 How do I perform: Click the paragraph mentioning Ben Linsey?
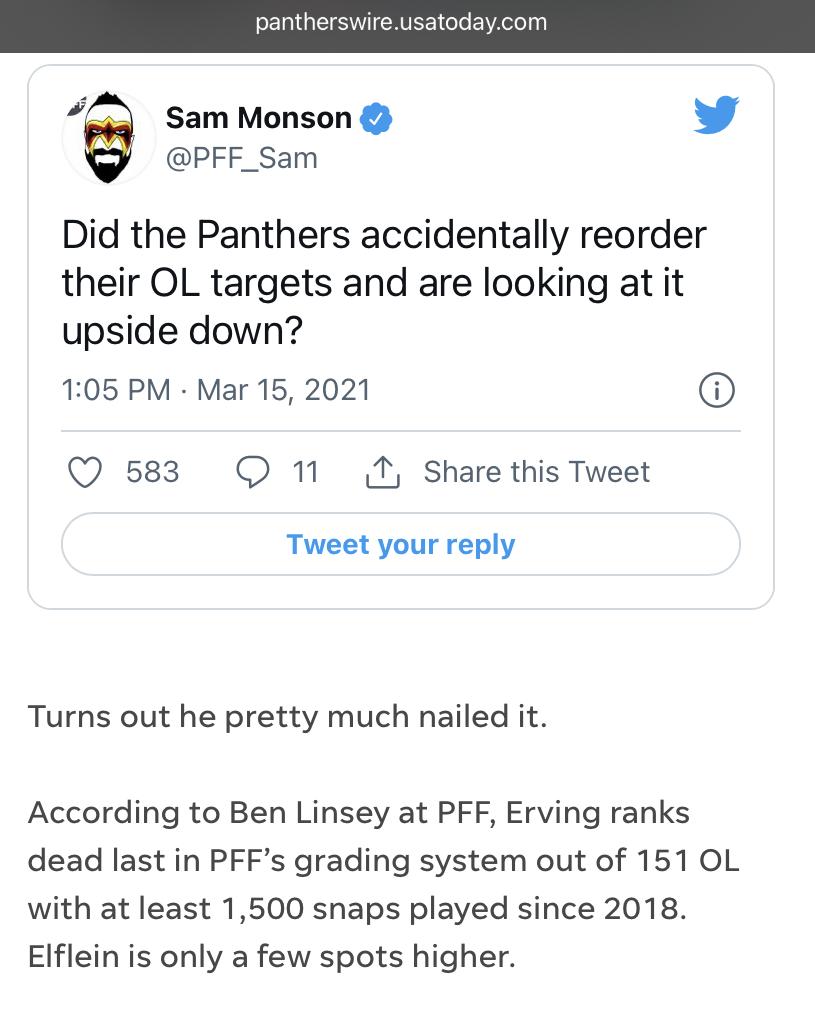pos(384,884)
